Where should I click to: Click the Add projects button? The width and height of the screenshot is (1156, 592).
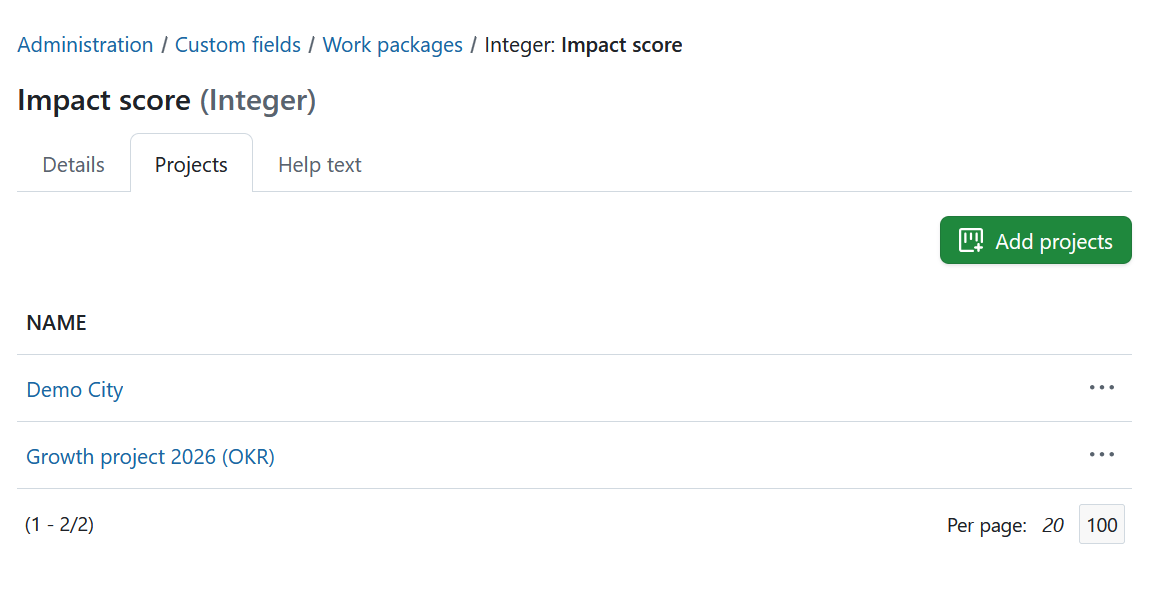(1035, 240)
